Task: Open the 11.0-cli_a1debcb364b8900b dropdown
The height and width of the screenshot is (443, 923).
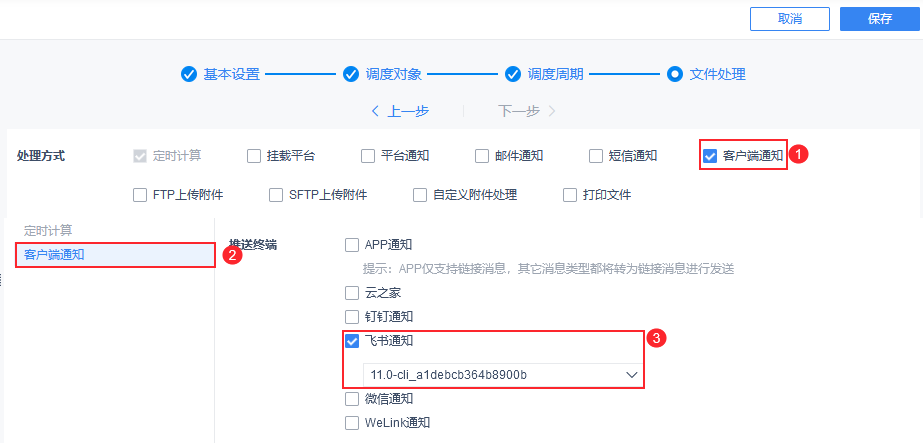Action: point(502,374)
